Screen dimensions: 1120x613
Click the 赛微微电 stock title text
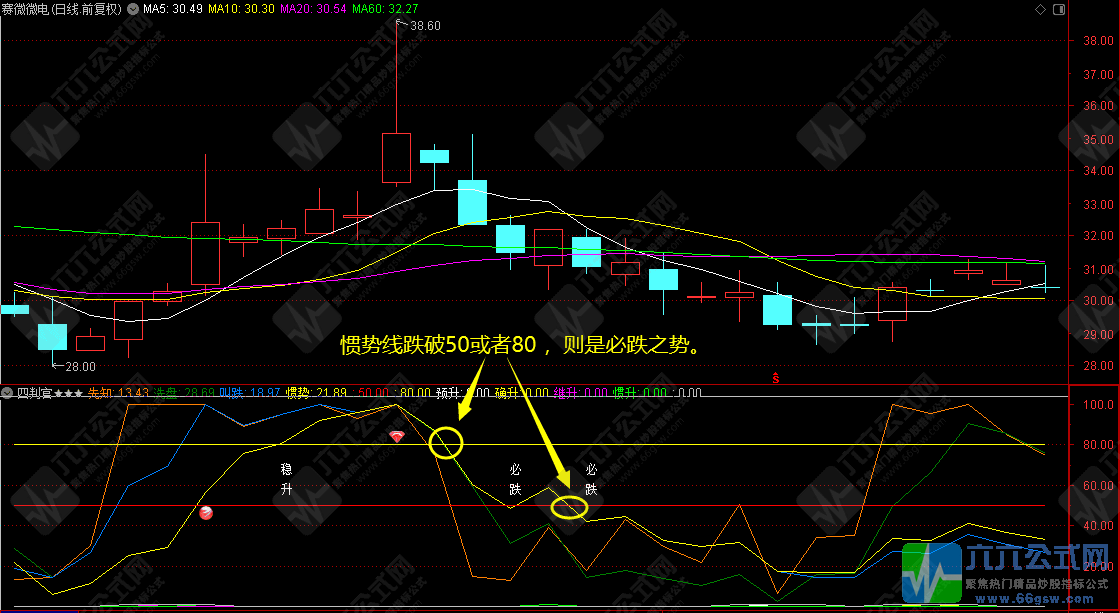28,9
